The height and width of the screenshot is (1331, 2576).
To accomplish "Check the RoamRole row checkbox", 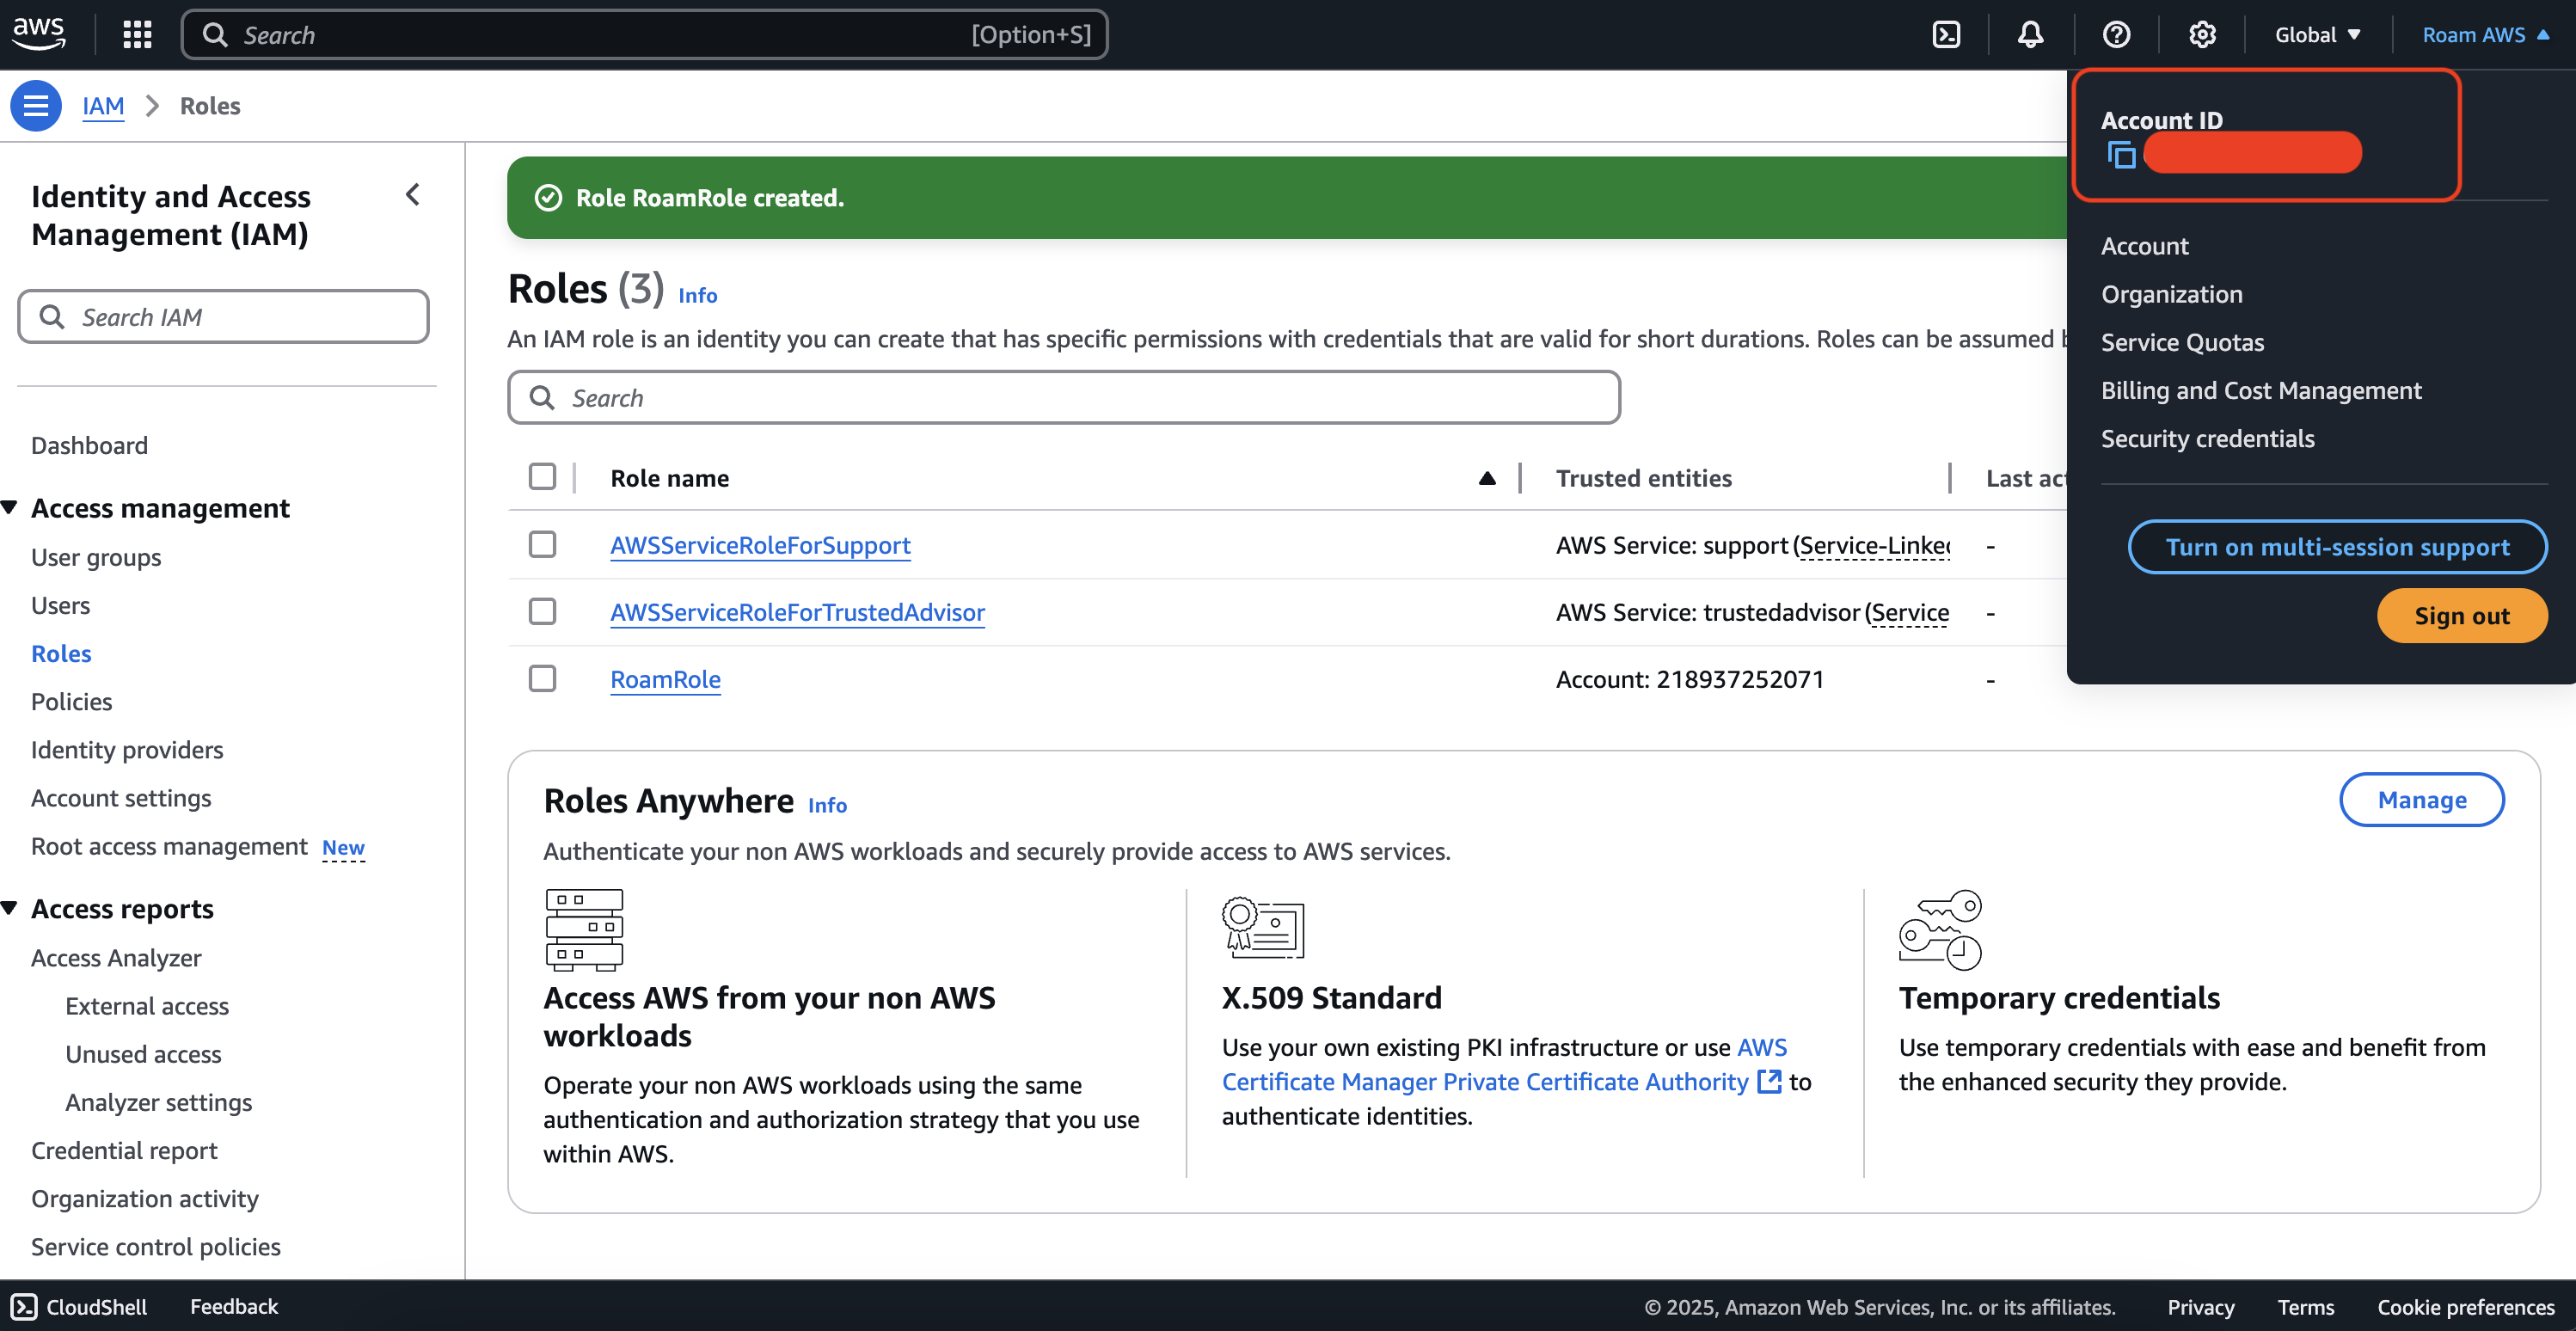I will pos(542,678).
